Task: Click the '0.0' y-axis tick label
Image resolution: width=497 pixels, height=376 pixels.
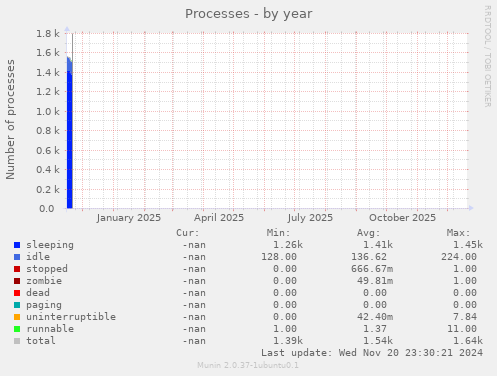Action: [x=47, y=209]
